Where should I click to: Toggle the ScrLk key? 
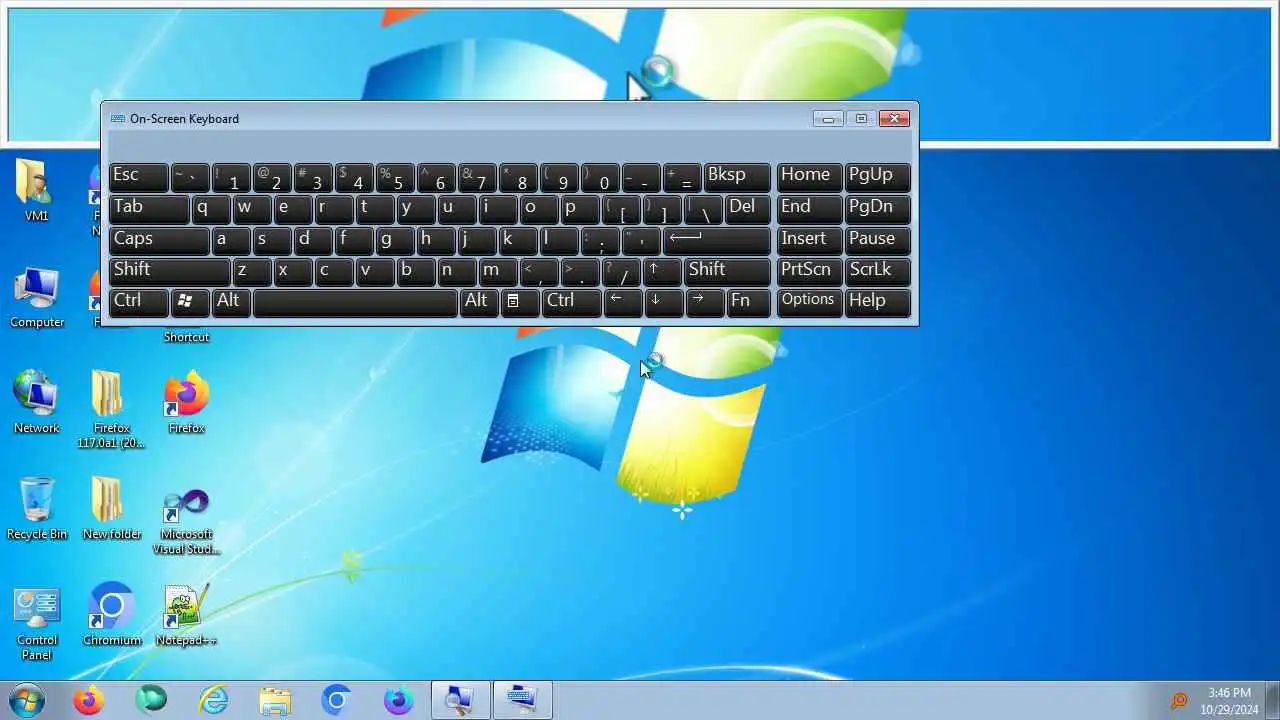point(878,271)
